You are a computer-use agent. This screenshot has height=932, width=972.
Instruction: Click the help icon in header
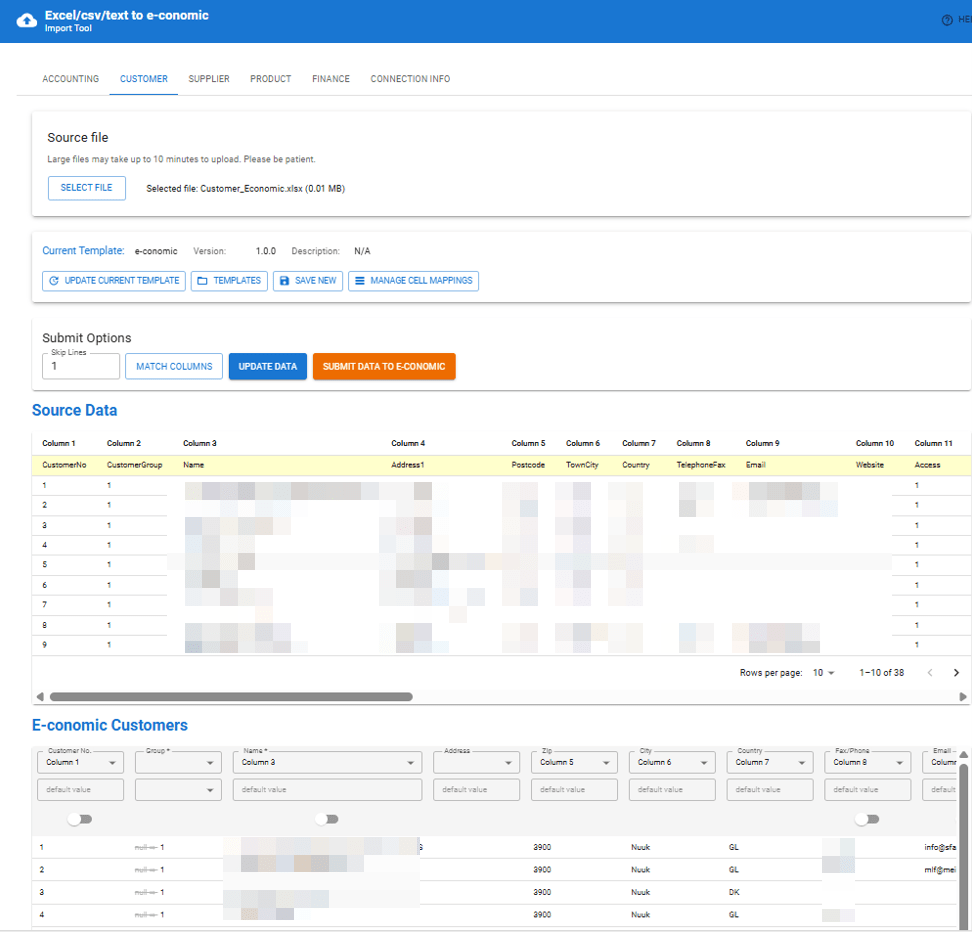click(947, 20)
